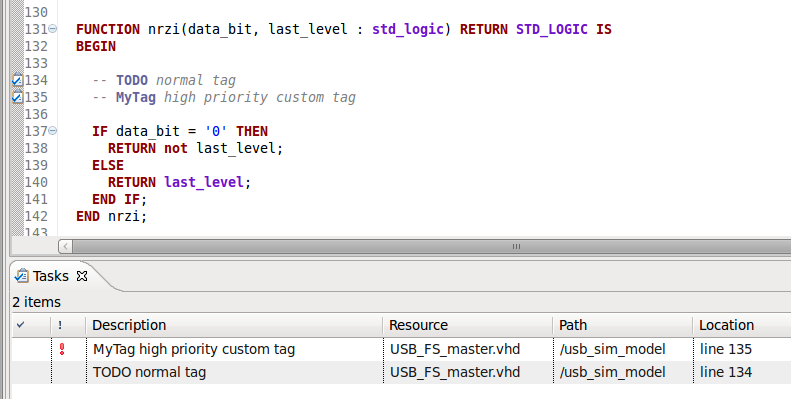The image size is (791, 399).
Task: Click USB_FS_master.vhd resource in TODO row
Action: tap(455, 372)
